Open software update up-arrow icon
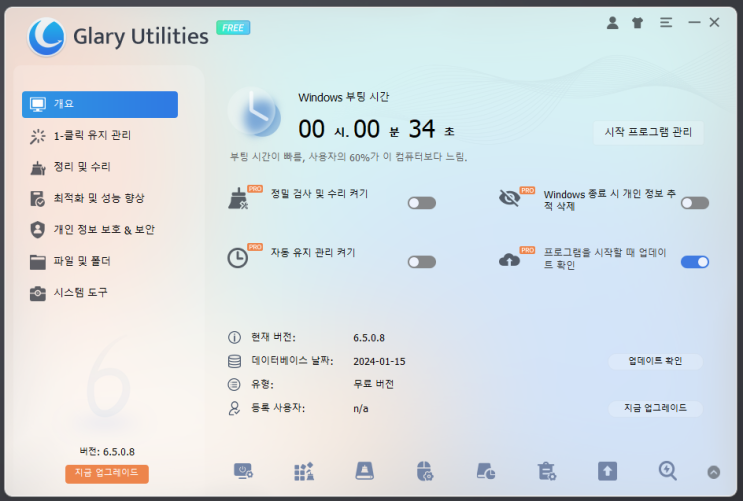 click(x=607, y=472)
